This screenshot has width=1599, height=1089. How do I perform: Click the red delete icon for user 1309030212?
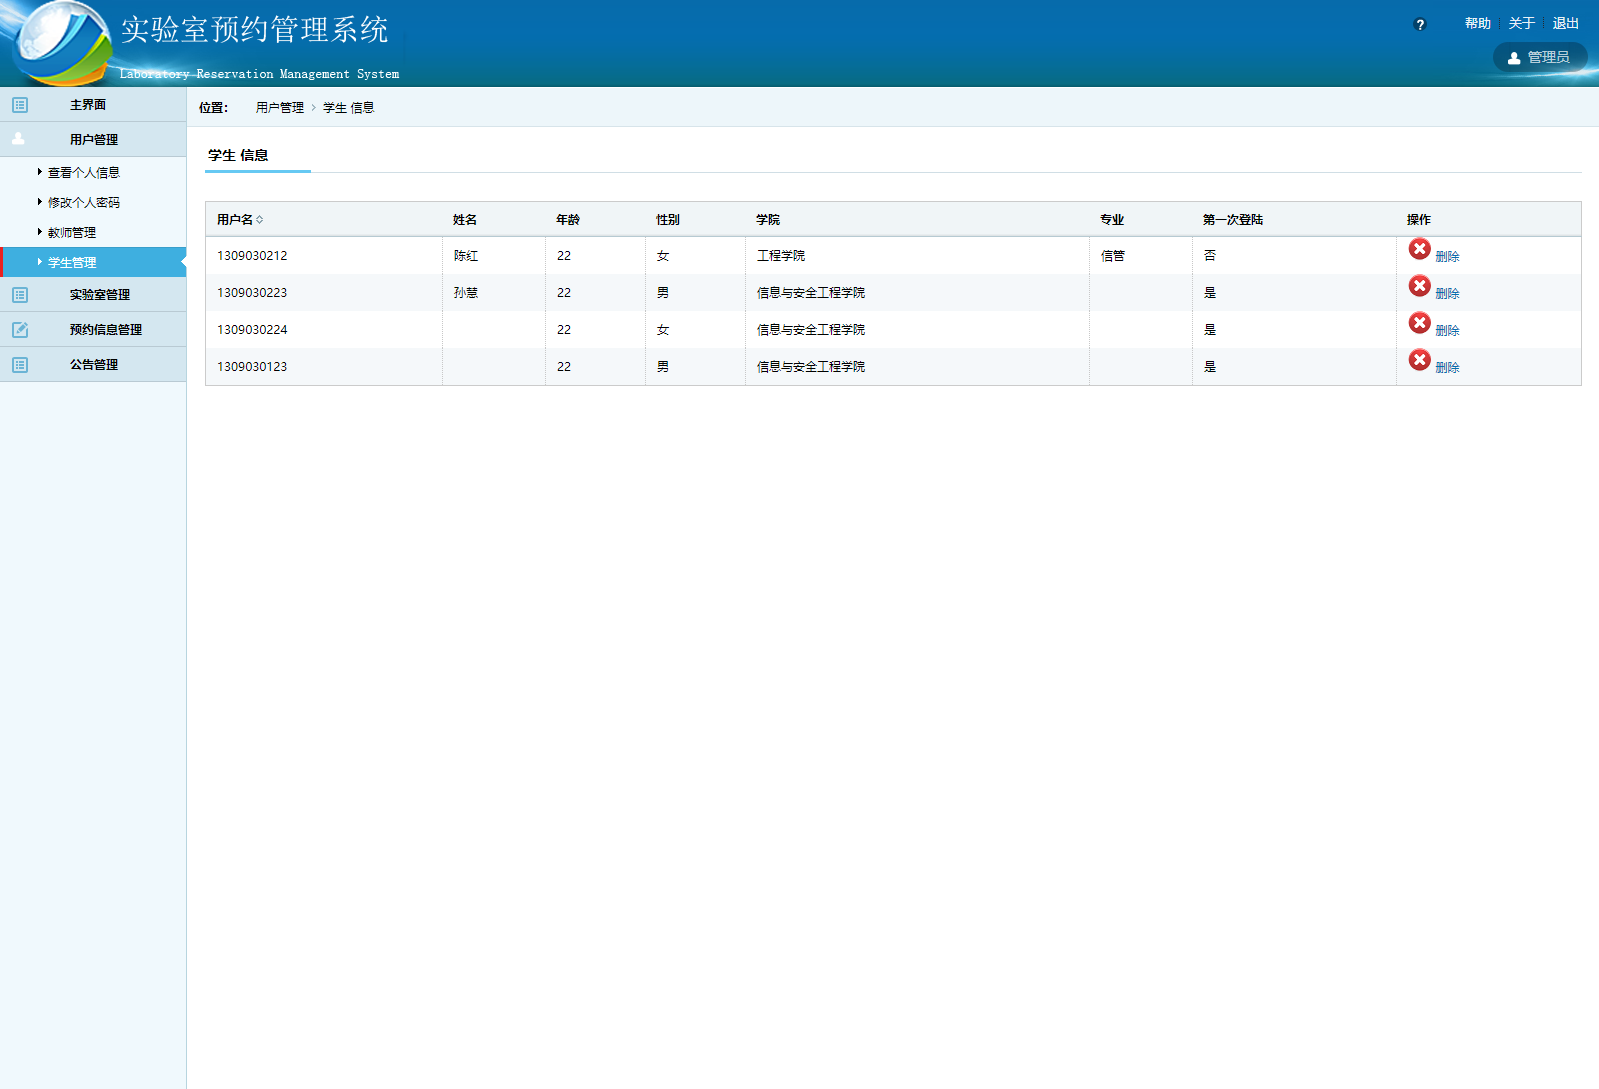tap(1419, 249)
